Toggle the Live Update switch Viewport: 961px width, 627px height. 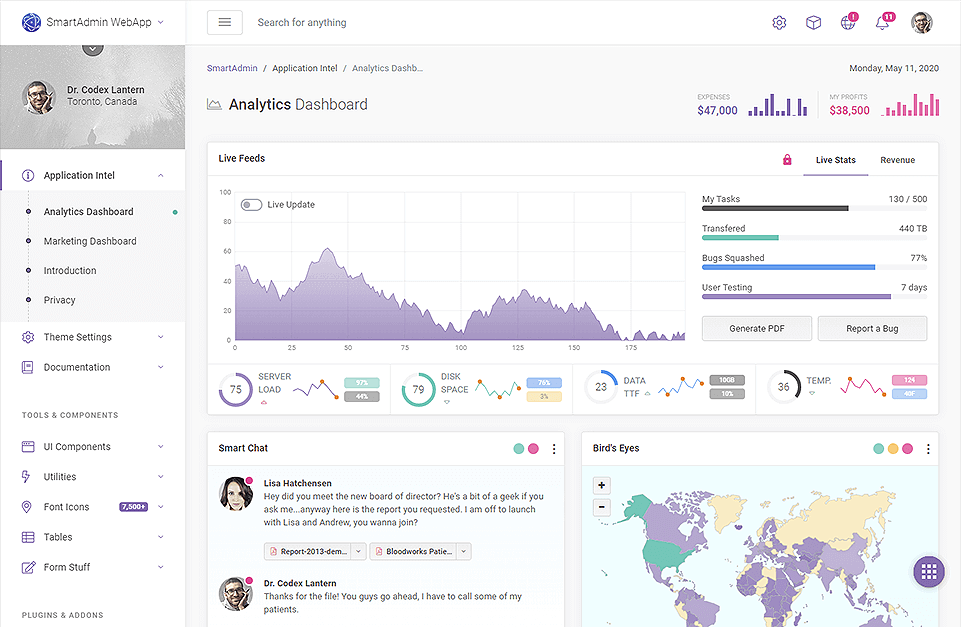click(x=251, y=205)
